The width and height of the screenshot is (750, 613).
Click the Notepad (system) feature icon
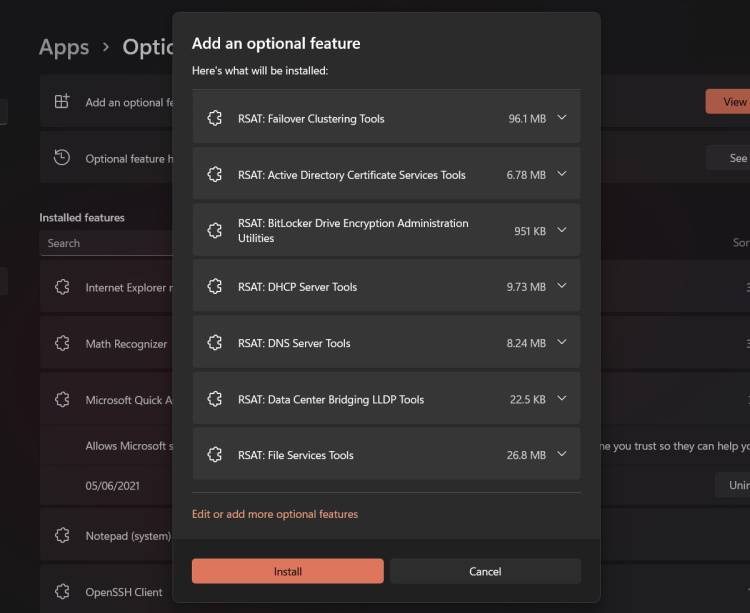coord(62,536)
